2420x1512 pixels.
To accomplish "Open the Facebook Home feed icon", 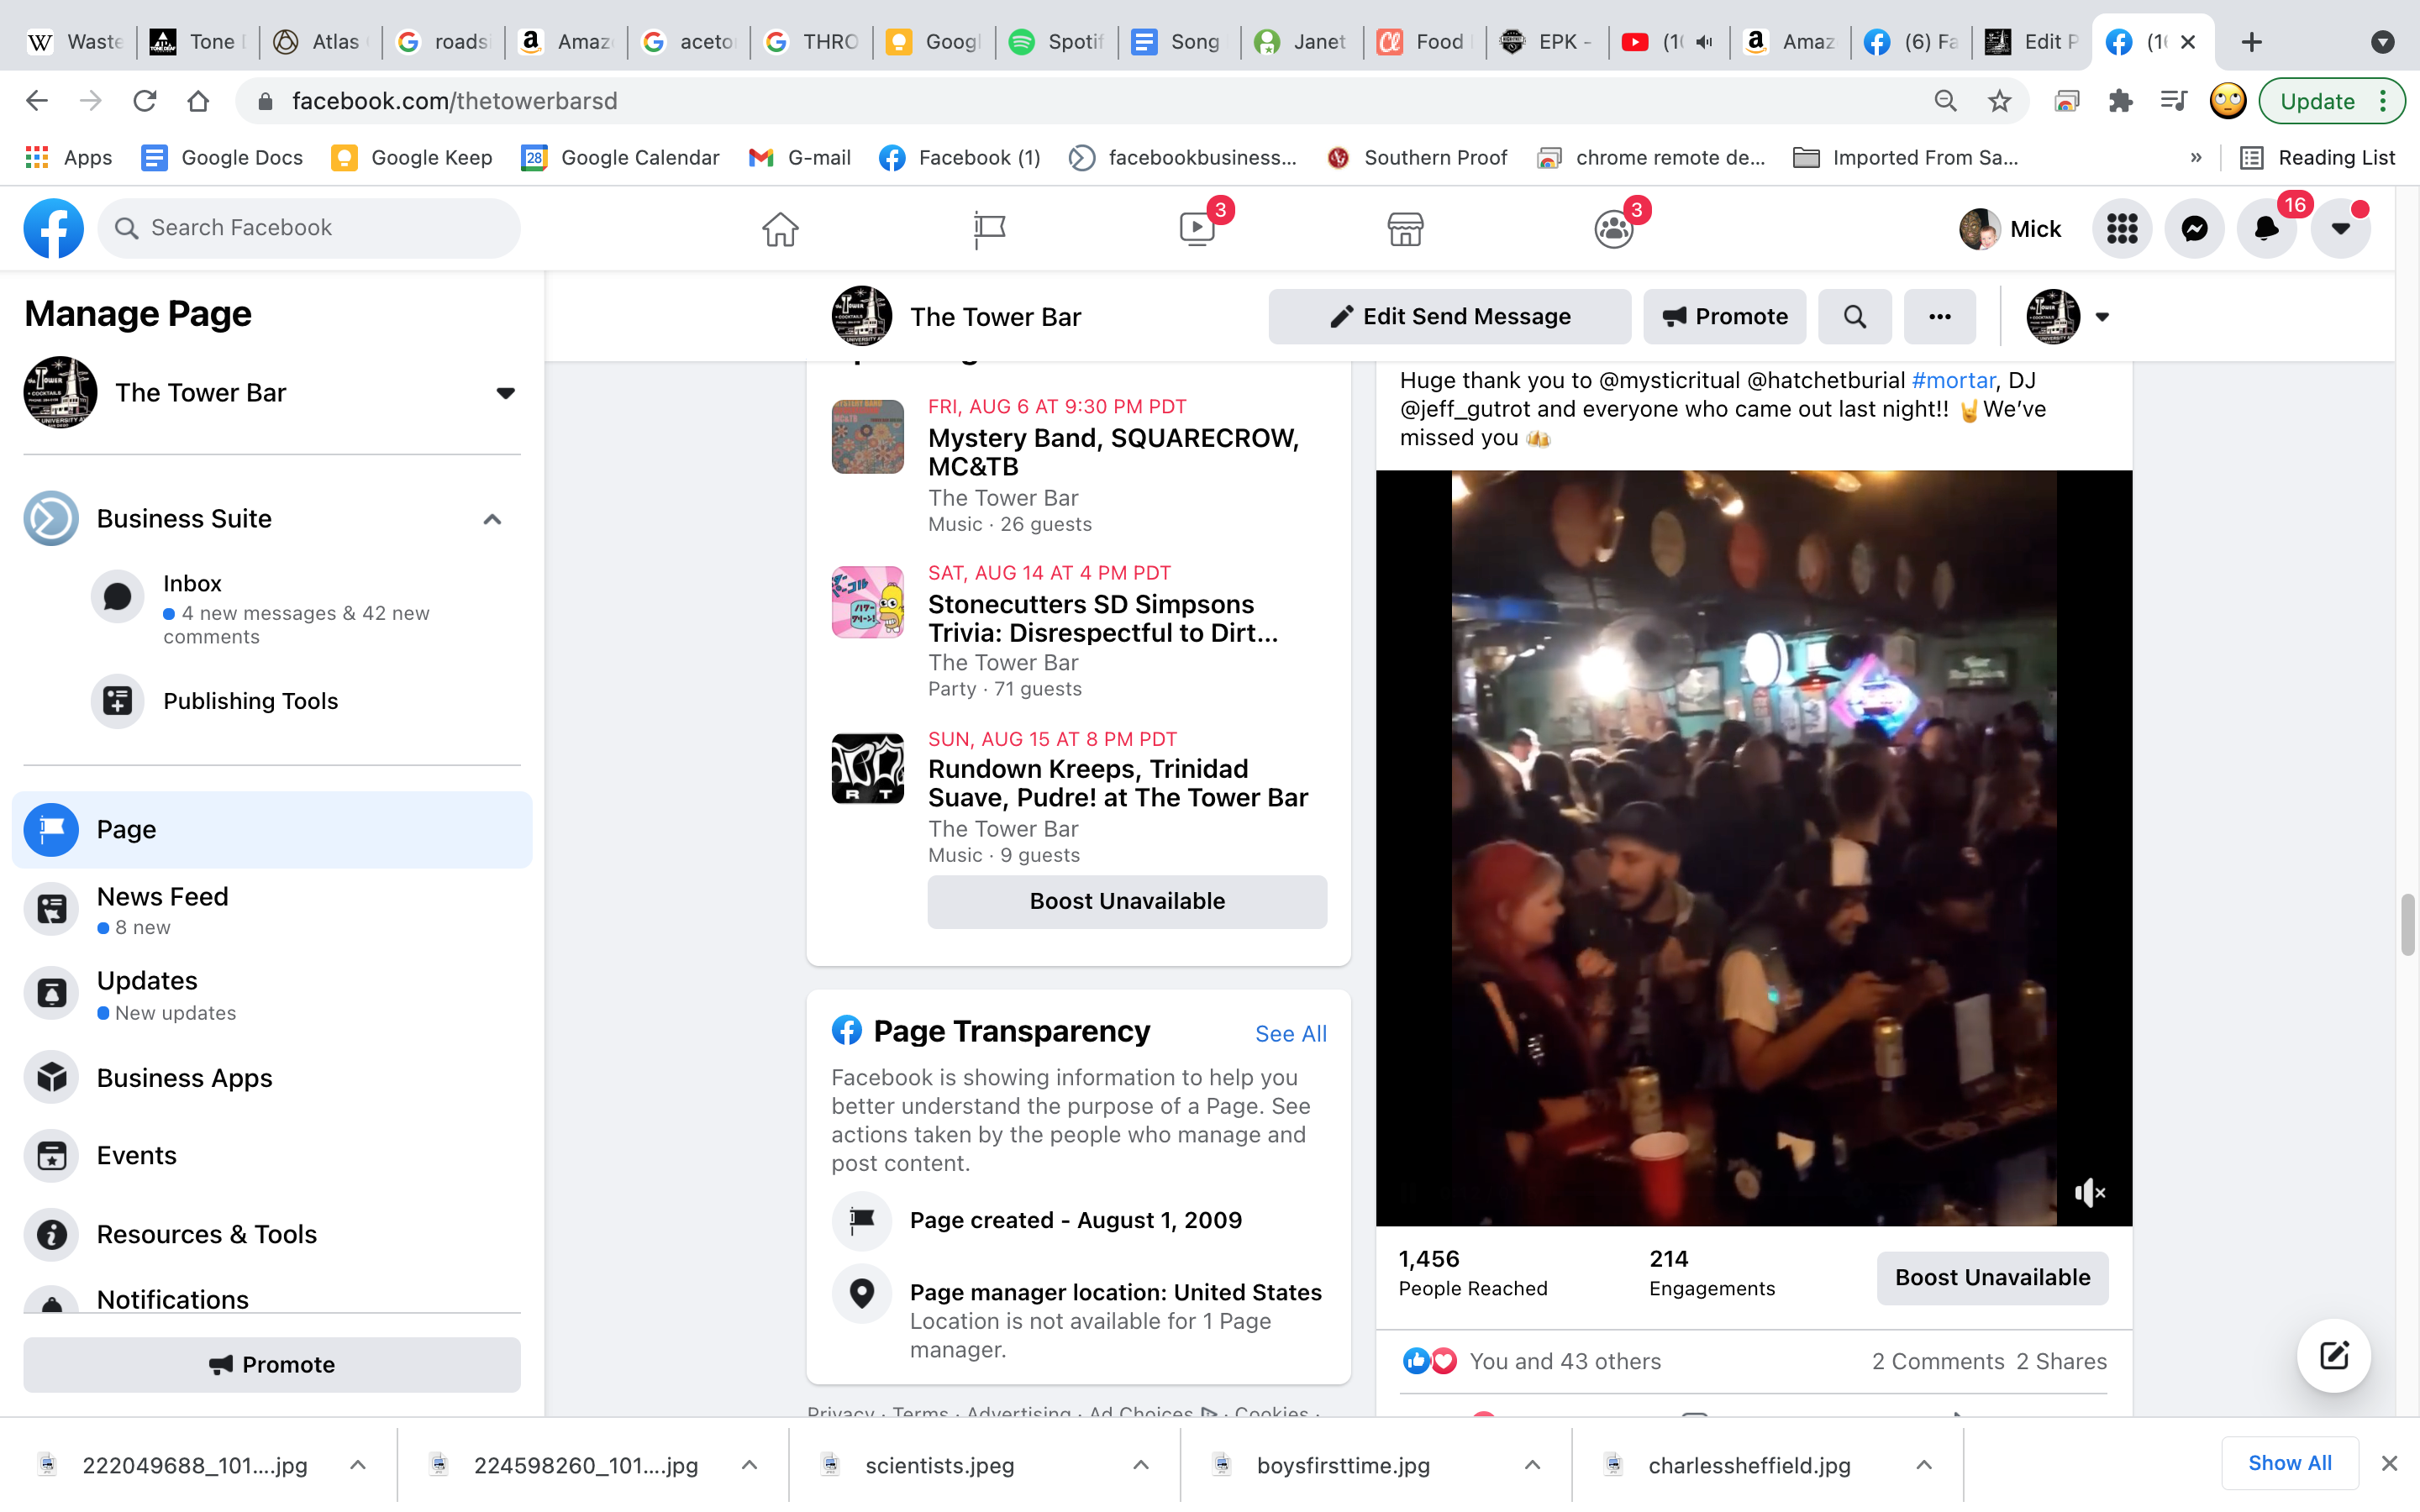I will point(780,229).
